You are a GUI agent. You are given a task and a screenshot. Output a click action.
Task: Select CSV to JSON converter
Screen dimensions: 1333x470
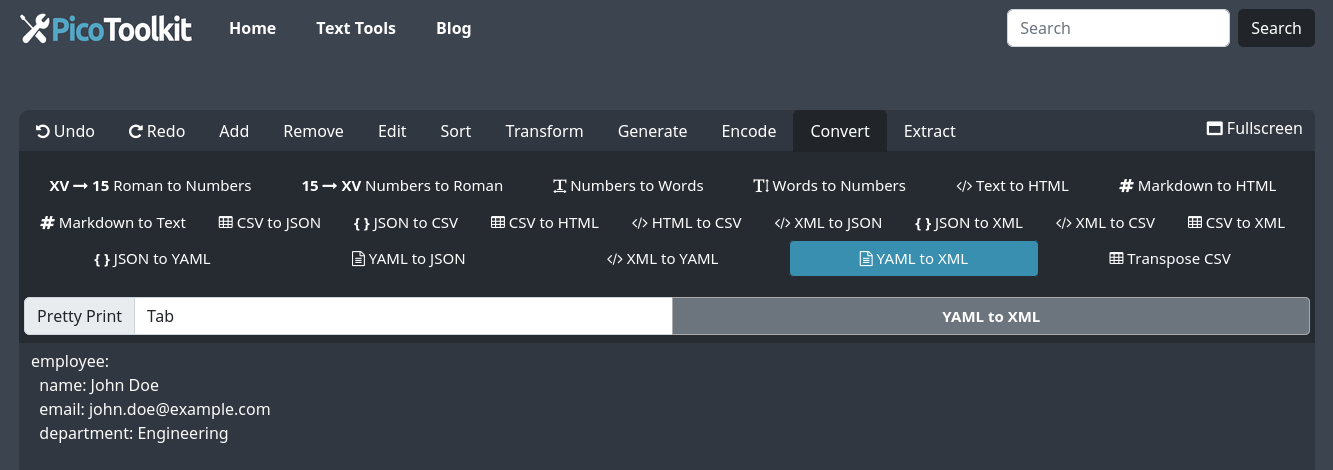[x=269, y=223]
